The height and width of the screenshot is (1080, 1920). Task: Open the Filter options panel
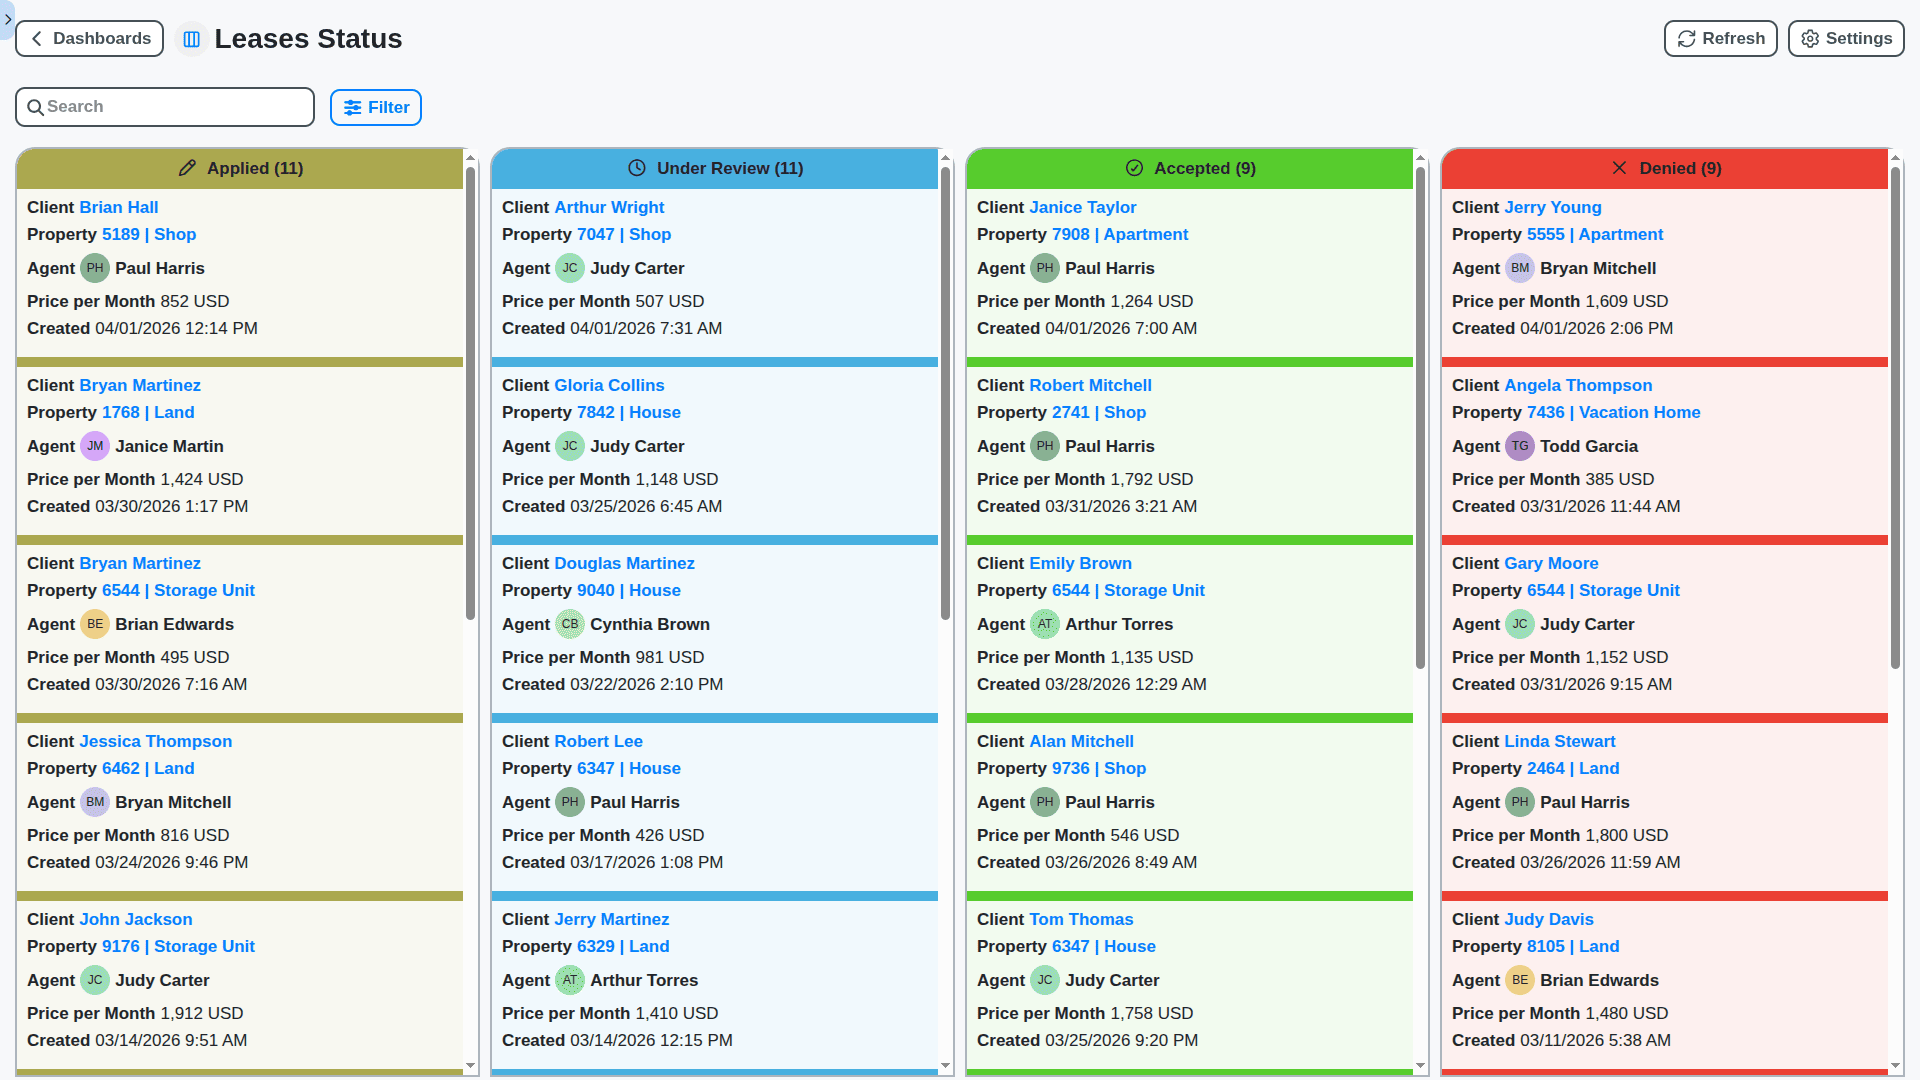click(x=375, y=107)
